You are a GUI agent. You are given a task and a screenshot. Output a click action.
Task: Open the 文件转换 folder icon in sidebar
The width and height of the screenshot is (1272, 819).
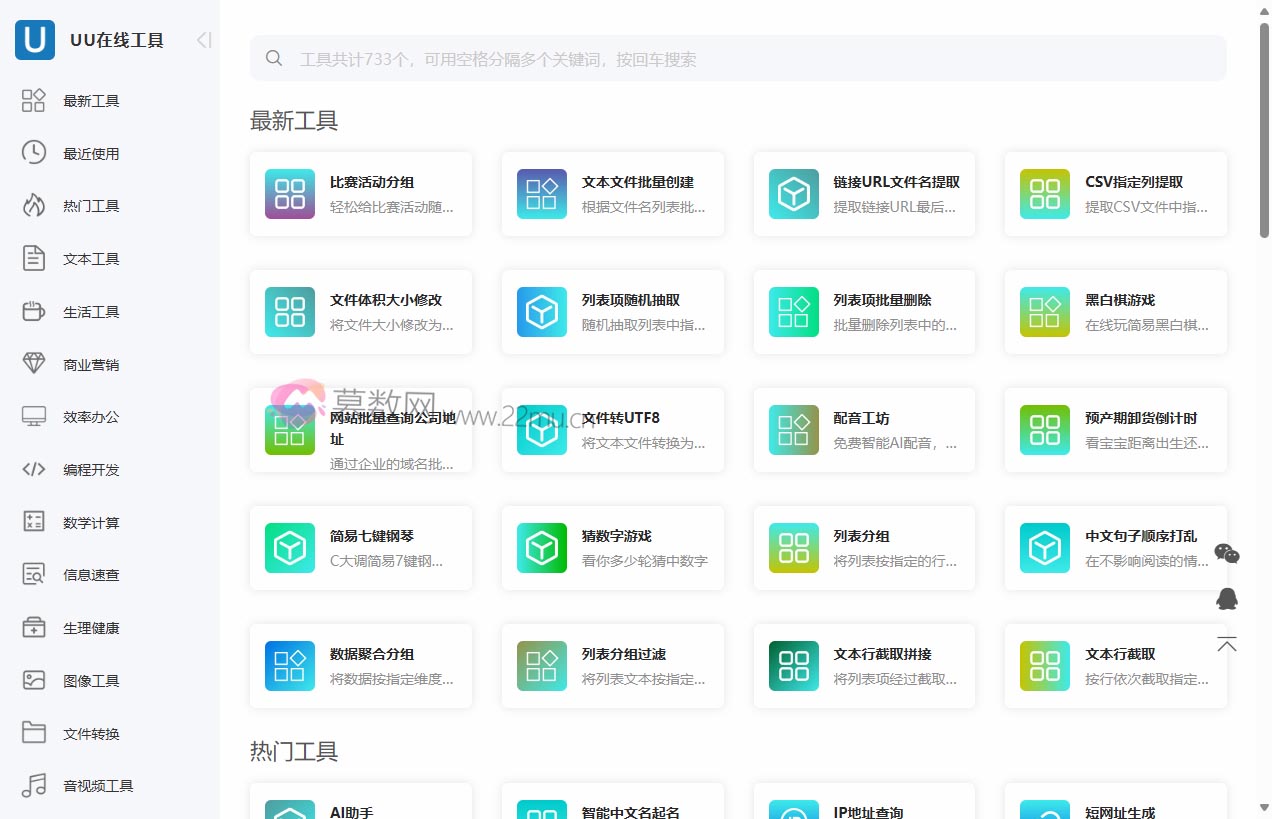33,733
